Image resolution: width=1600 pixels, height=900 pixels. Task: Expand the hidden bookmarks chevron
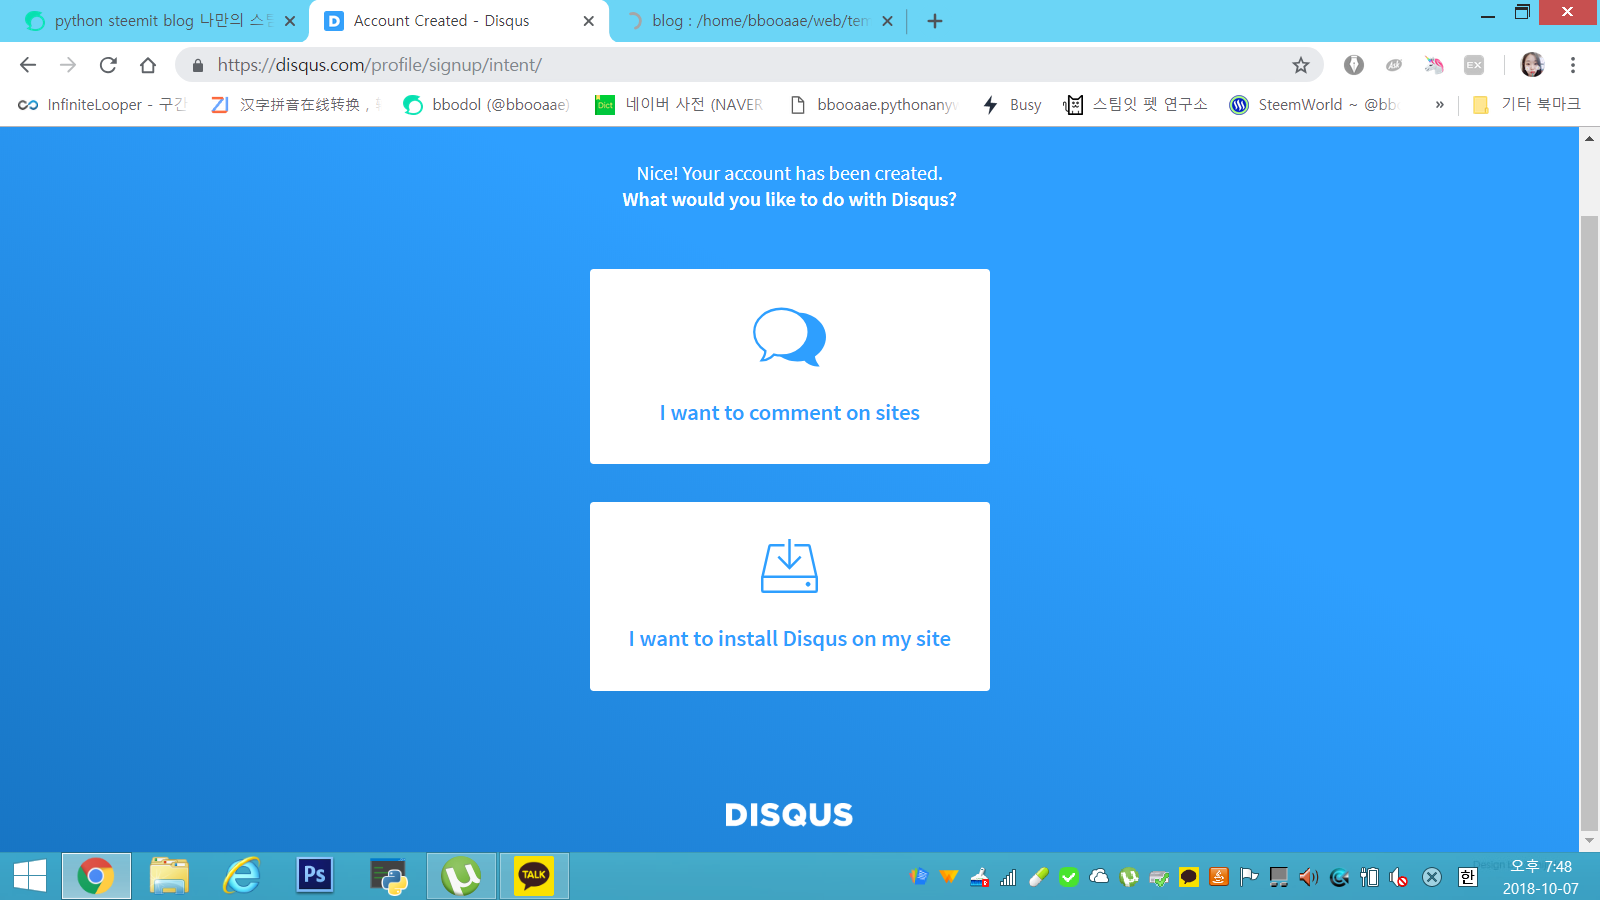pos(1439,105)
